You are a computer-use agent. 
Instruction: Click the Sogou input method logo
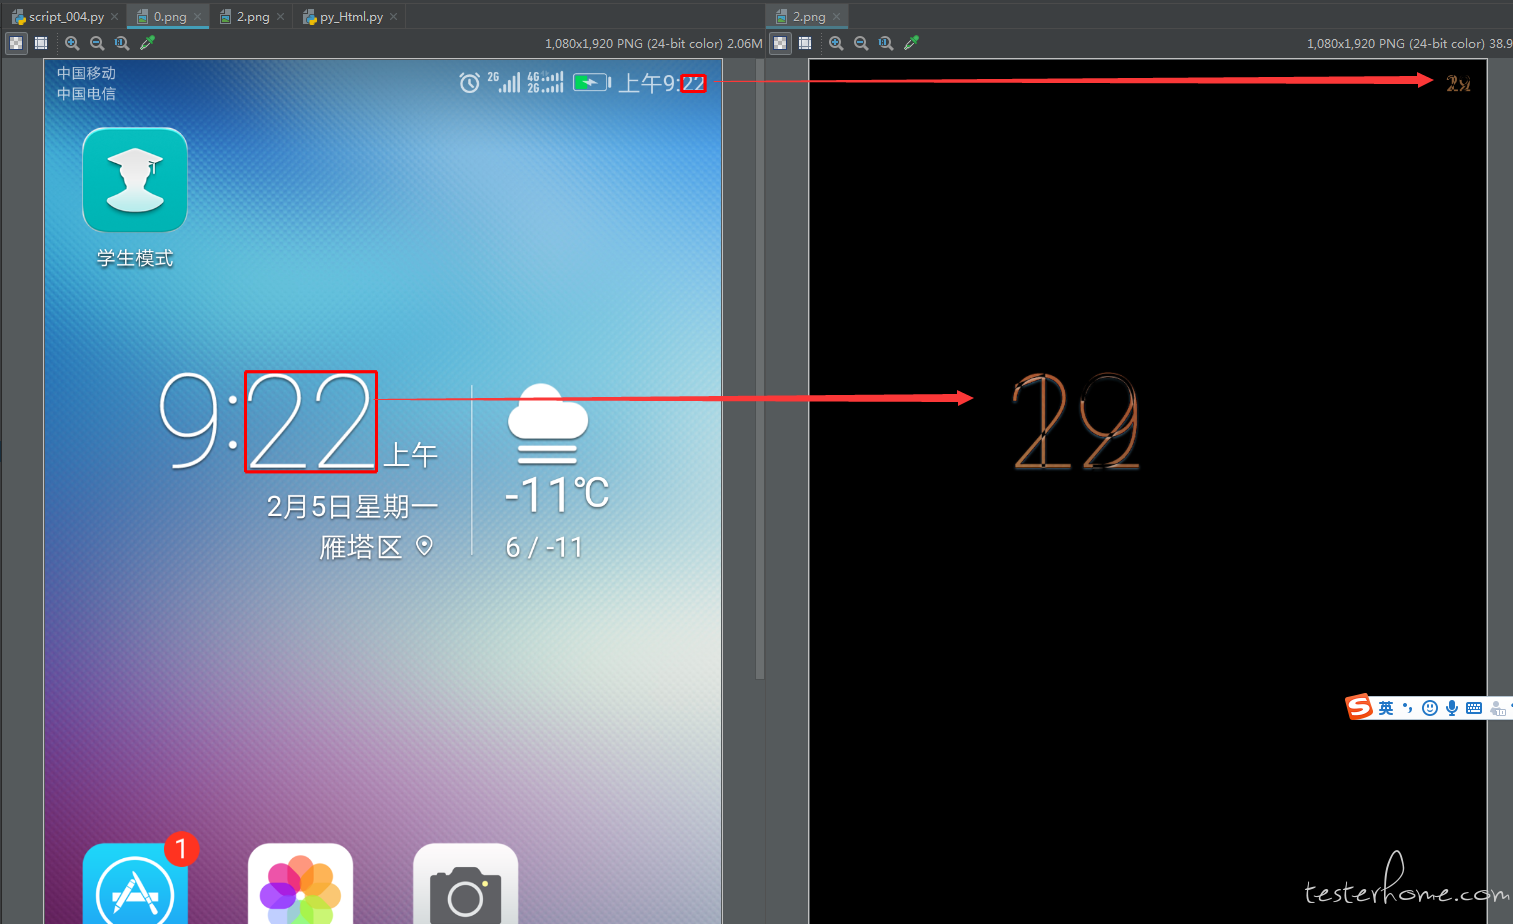click(1359, 707)
